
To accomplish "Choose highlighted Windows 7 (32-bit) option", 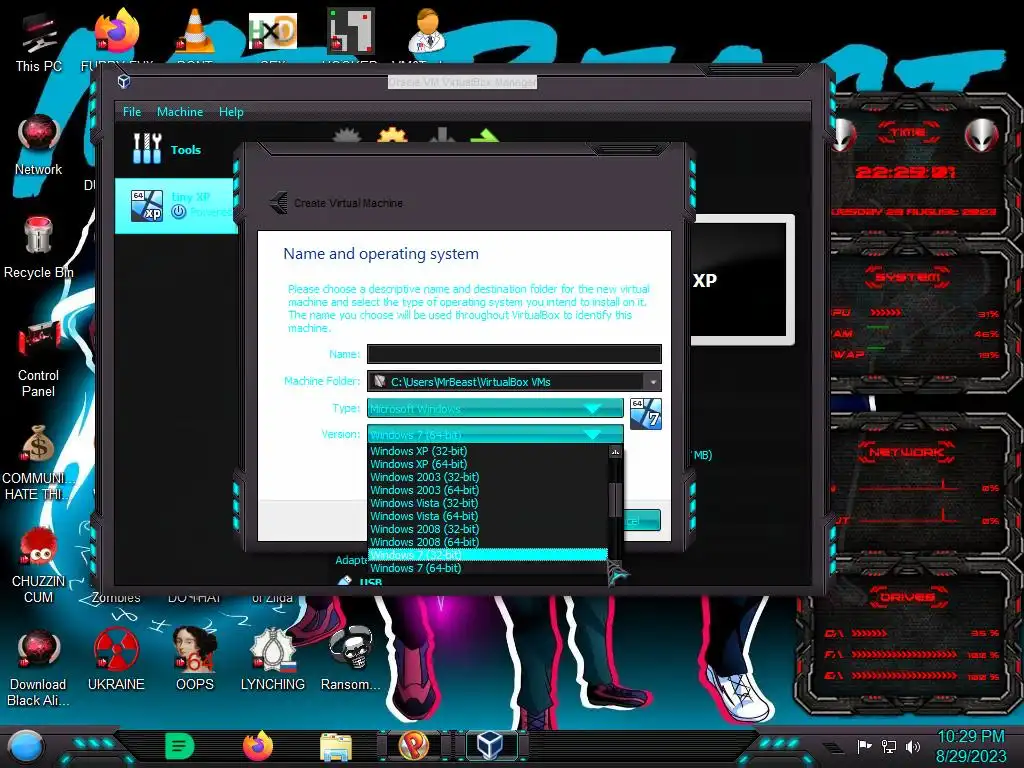I will [x=488, y=555].
